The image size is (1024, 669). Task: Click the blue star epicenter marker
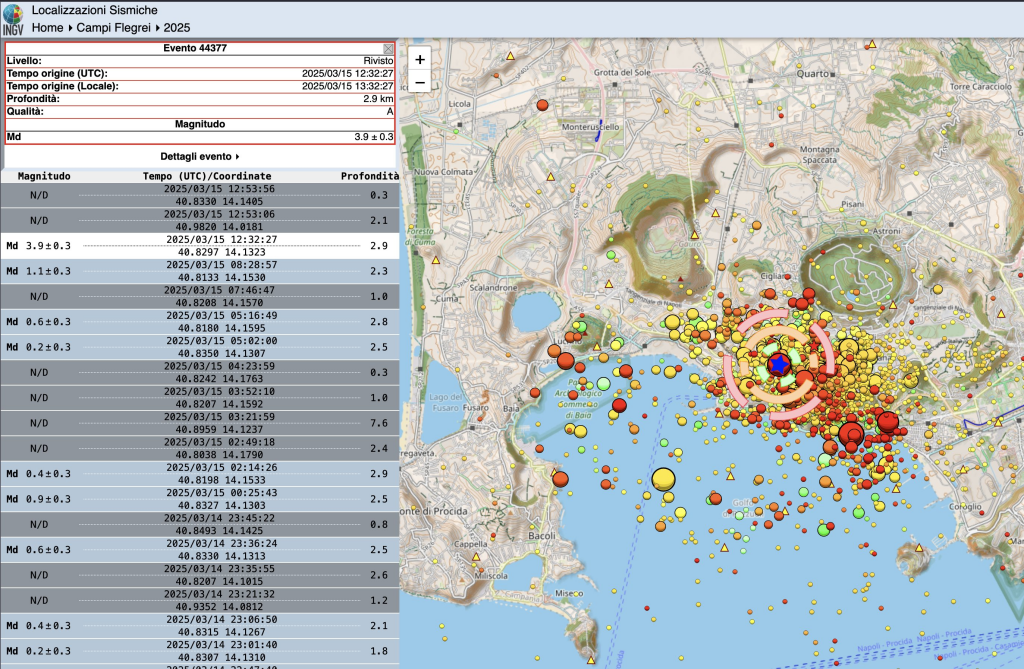pos(780,363)
